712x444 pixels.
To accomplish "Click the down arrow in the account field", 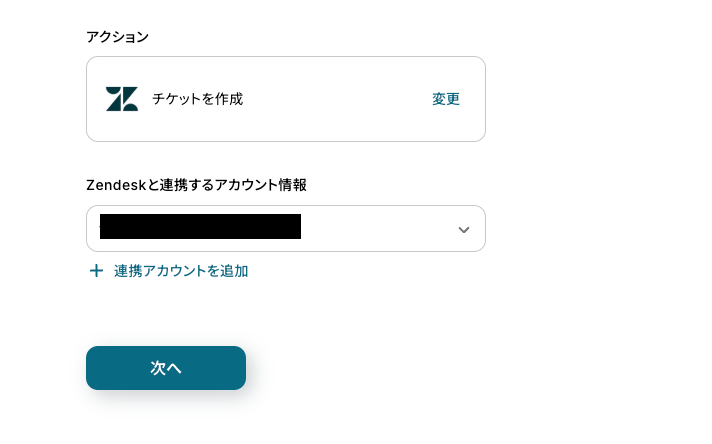I will [x=463, y=230].
